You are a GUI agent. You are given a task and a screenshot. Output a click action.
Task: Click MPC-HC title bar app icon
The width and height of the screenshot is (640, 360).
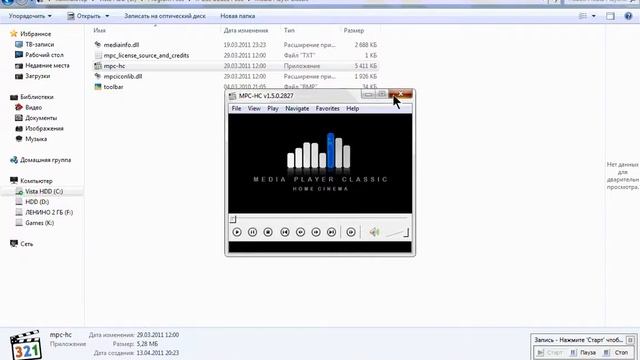[x=232, y=96]
